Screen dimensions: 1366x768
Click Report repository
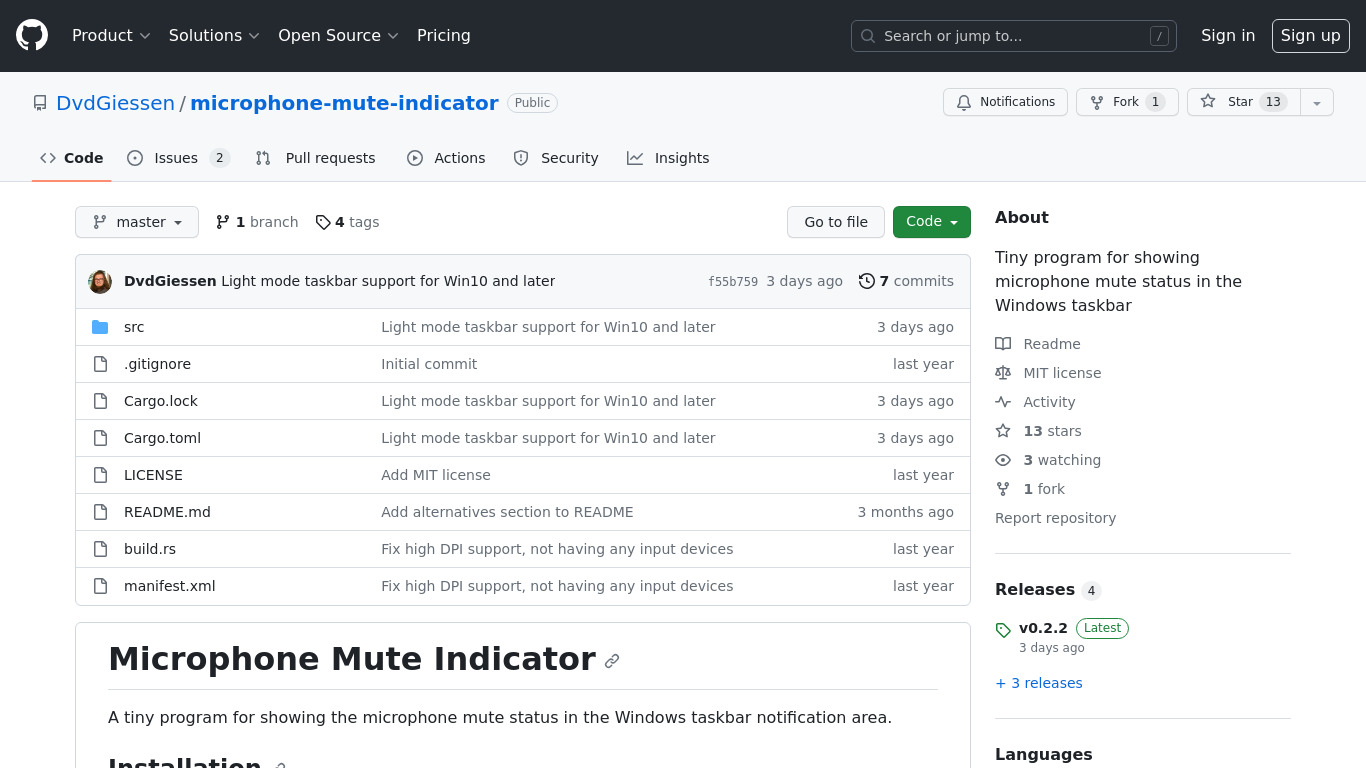[x=1055, y=518]
